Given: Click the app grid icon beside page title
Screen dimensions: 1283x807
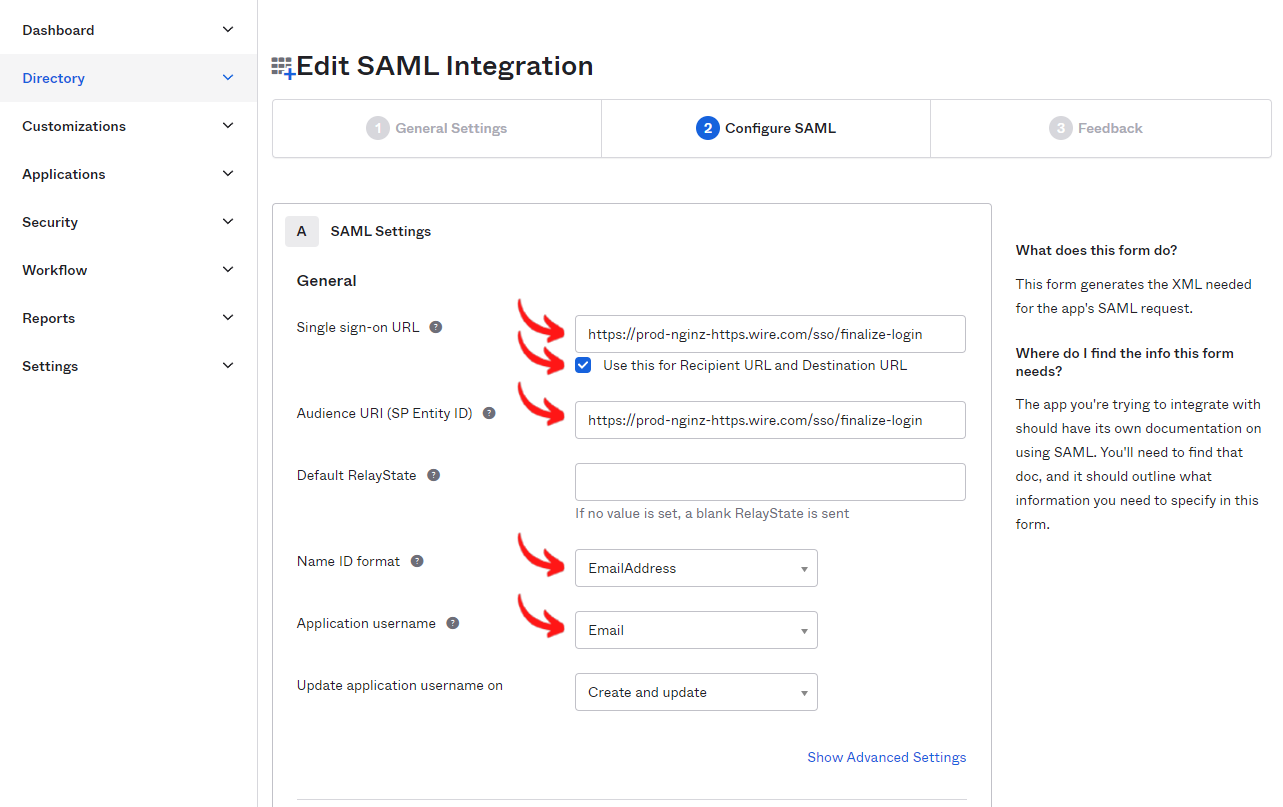Looking at the screenshot, I should [x=283, y=67].
